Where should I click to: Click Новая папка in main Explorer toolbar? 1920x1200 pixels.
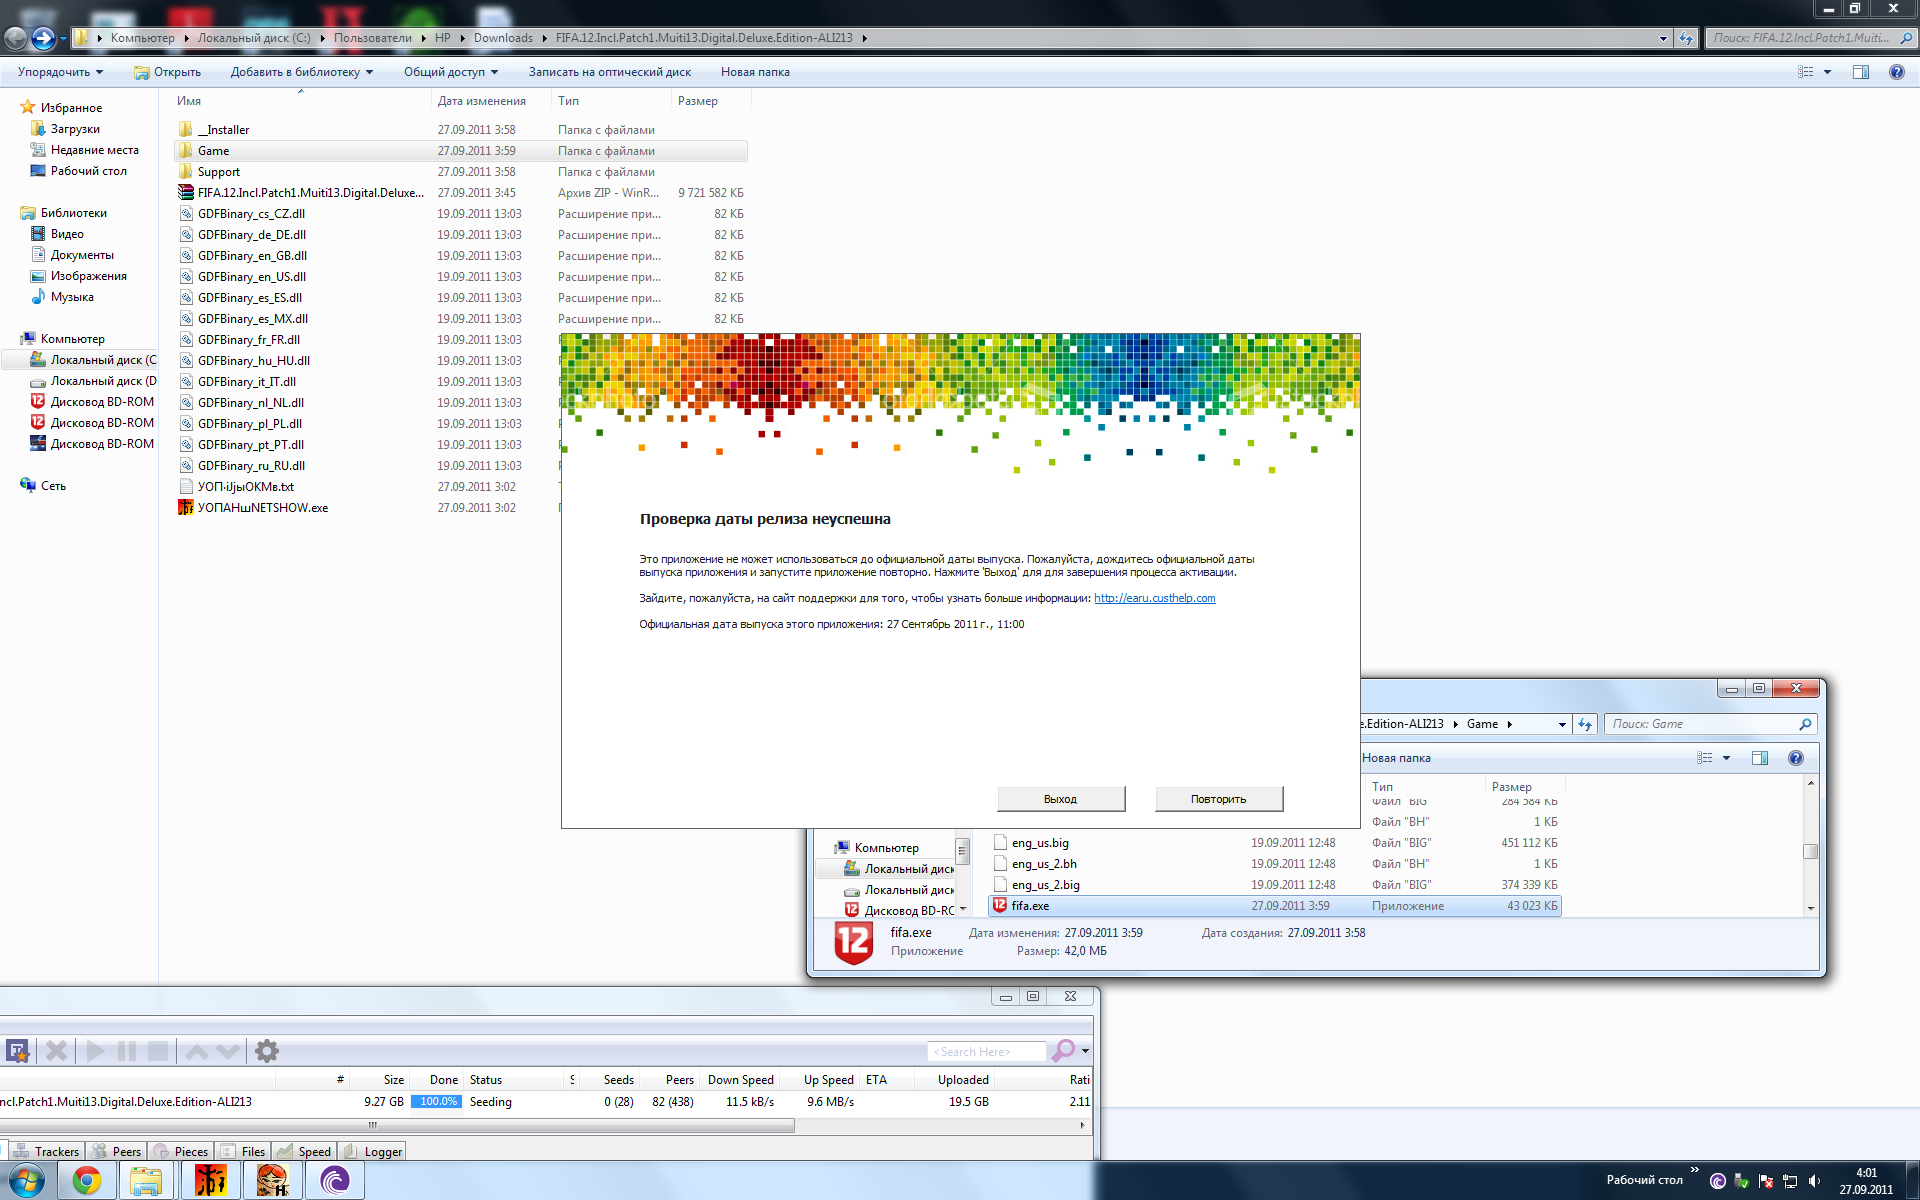(755, 72)
